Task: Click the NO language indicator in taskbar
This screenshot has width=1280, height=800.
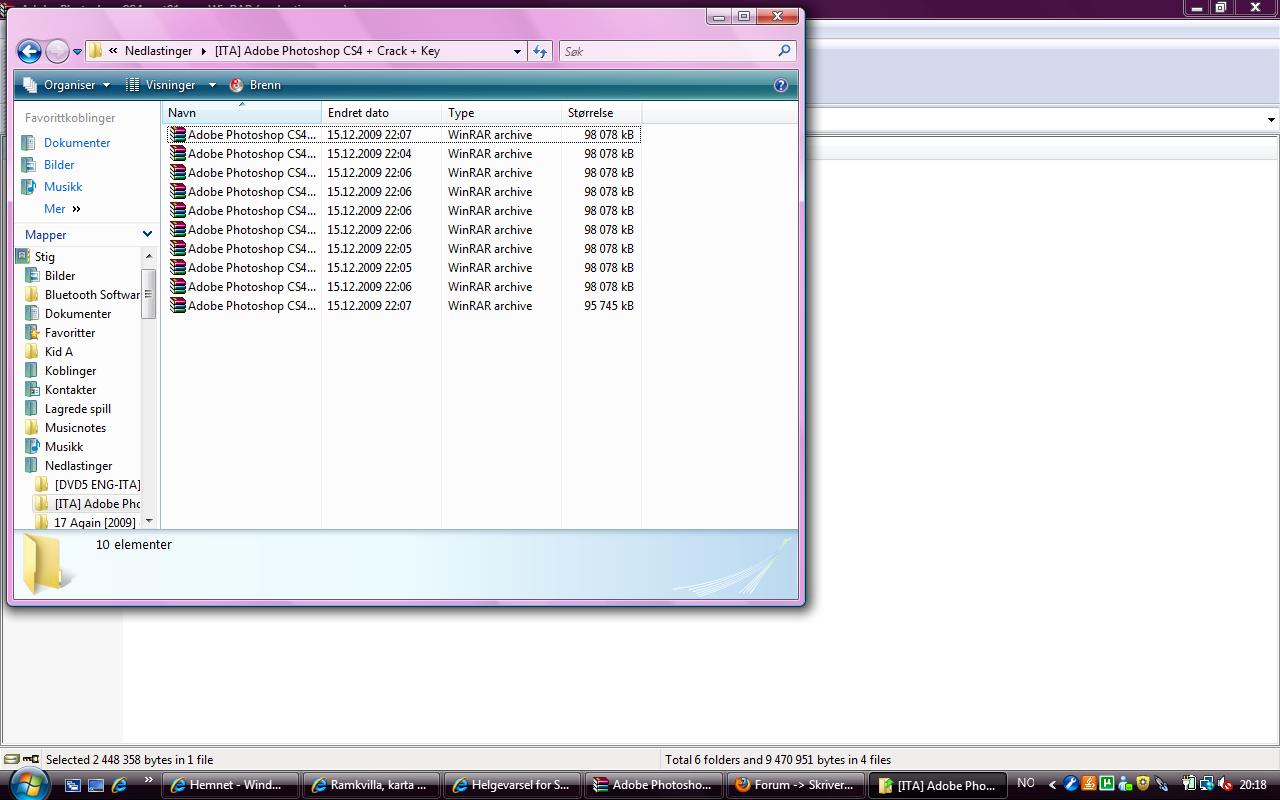Action: click(1026, 784)
